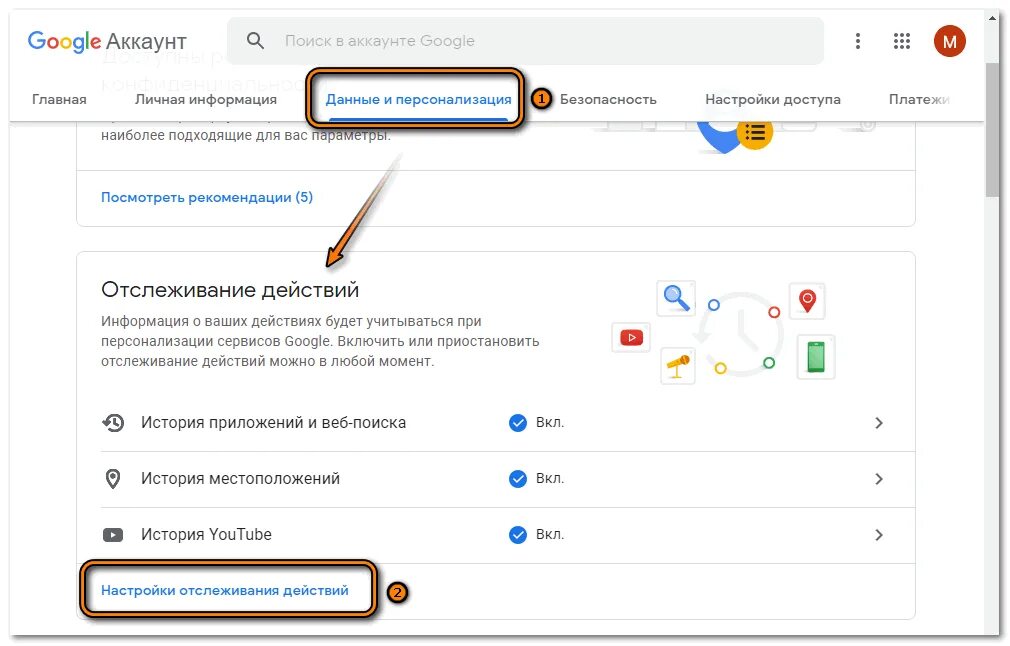The width and height of the screenshot is (1010, 646).
Task: Click the YouTube icon beside История YouTube
Action: 113,535
